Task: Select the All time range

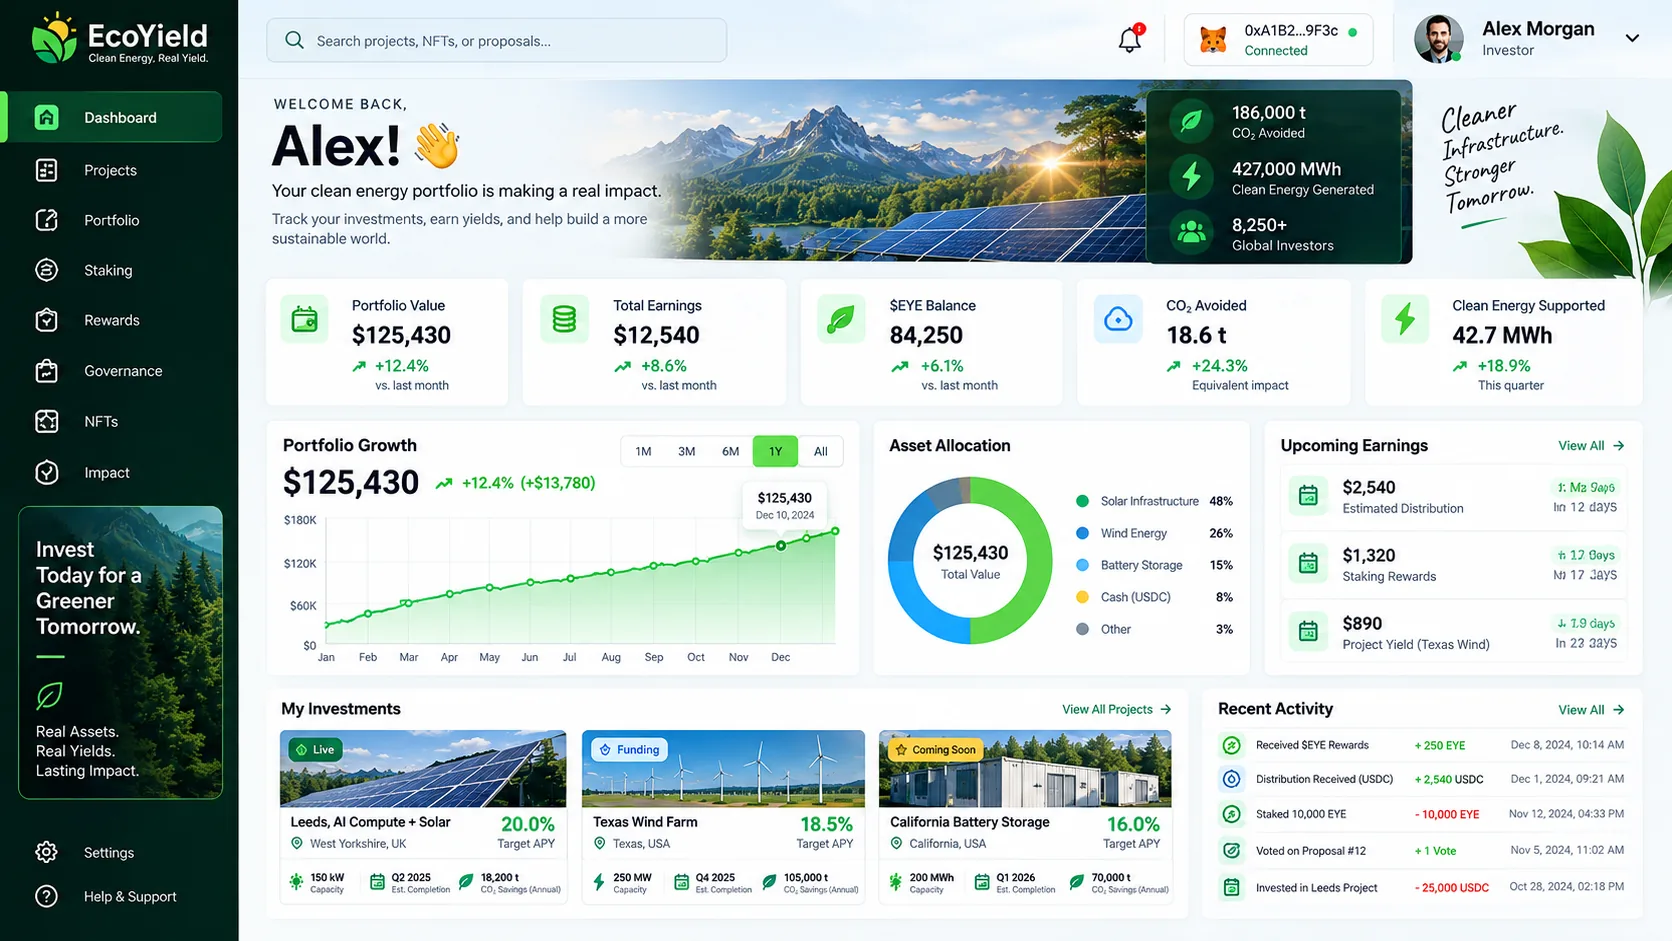Action: [821, 451]
